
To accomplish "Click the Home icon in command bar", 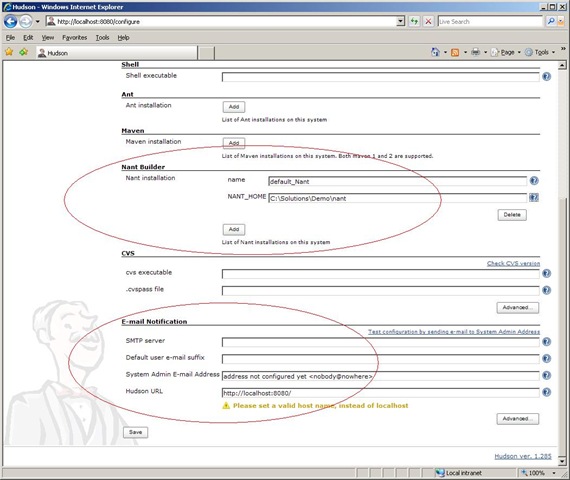I will click(x=435, y=52).
